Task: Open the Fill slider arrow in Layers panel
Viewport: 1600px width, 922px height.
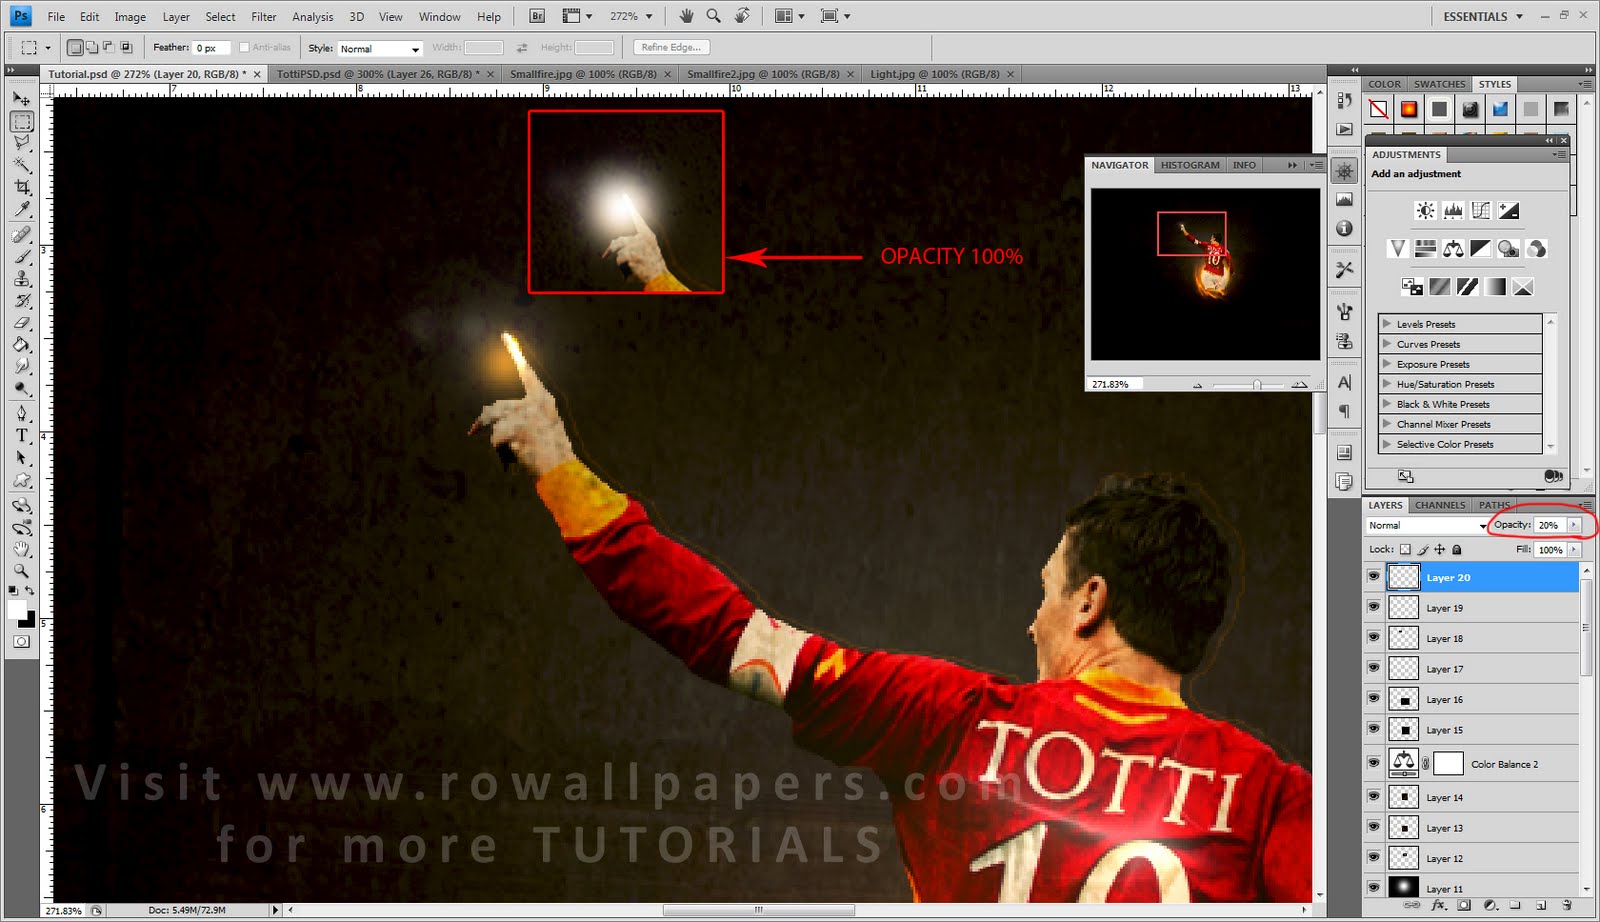Action: point(1574,549)
